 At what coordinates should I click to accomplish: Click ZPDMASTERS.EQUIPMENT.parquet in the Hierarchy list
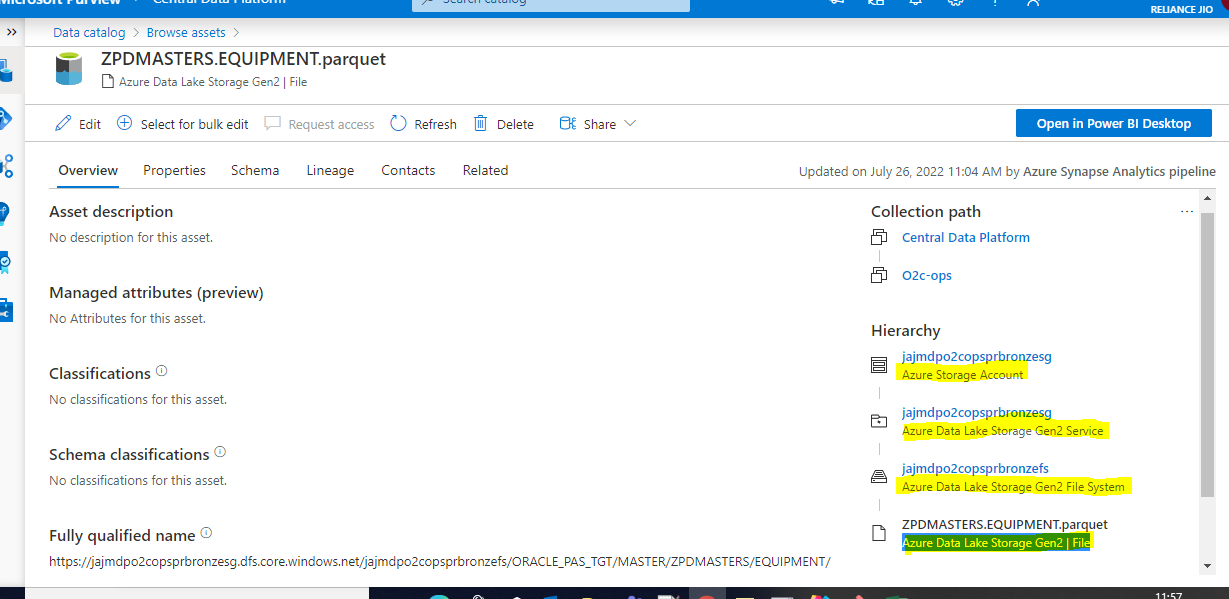coord(1005,524)
